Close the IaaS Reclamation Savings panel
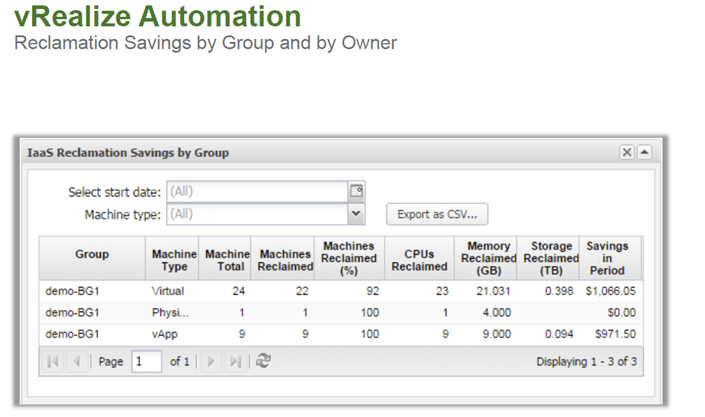Viewport: 705px width, 417px height. (626, 152)
